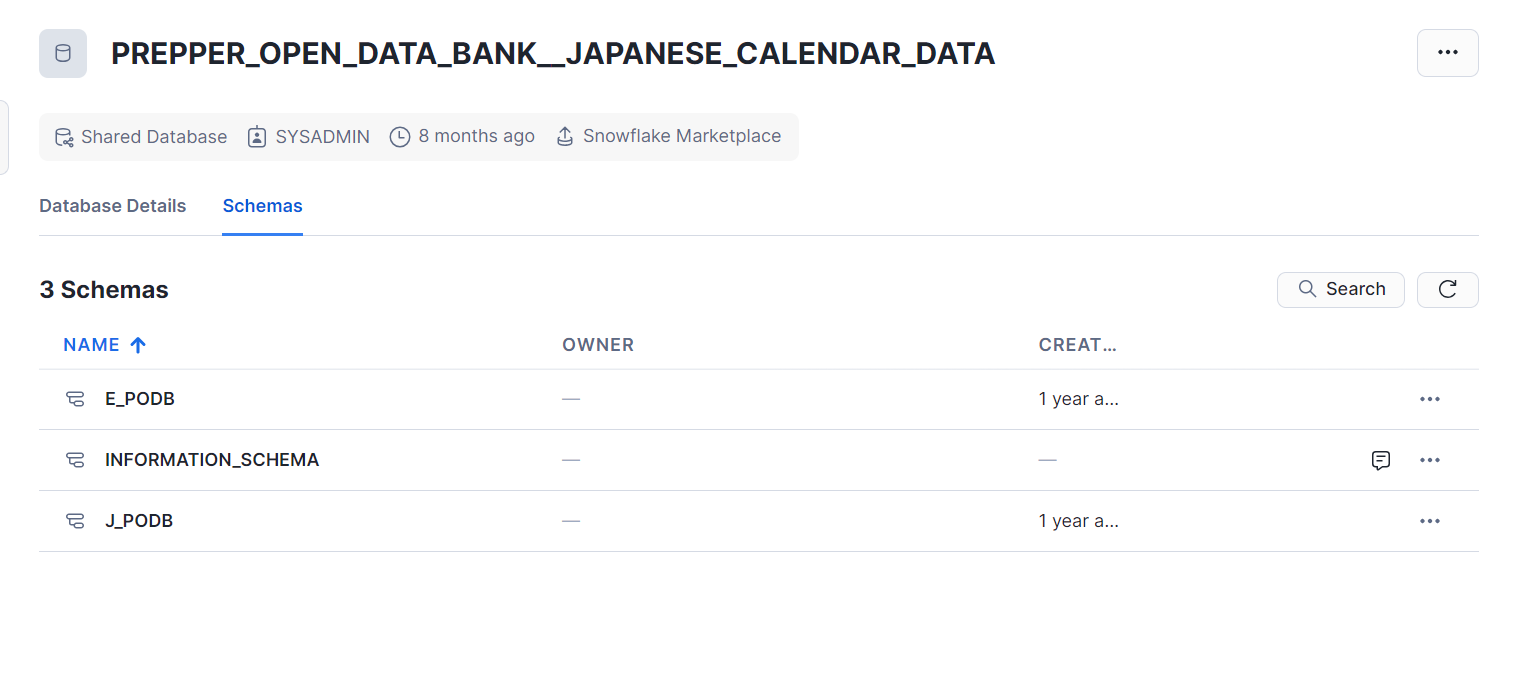Sort schemas by OWNER column
This screenshot has height=688, width=1531.
click(x=598, y=345)
